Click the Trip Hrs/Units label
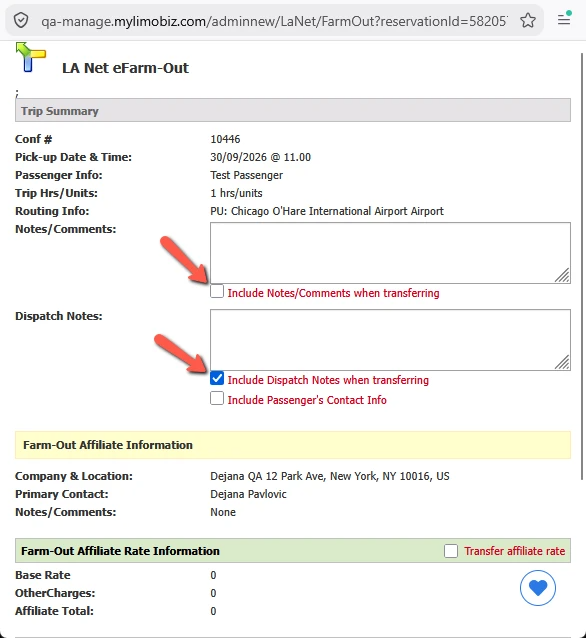This screenshot has width=586, height=638. [56, 193]
